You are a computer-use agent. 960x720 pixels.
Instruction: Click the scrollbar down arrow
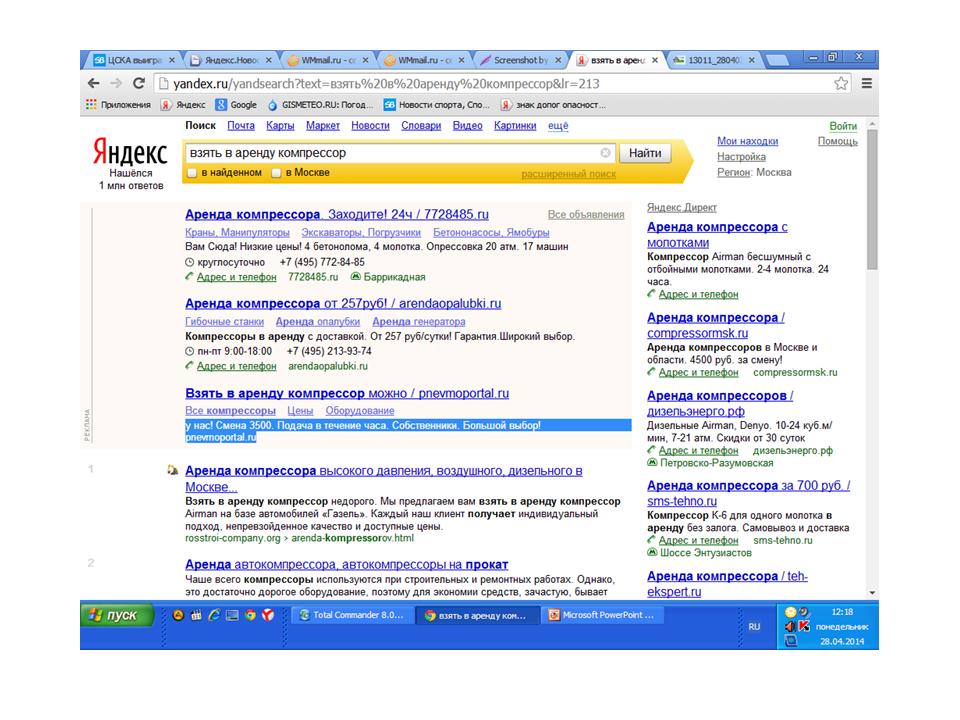pyautogui.click(x=872, y=593)
